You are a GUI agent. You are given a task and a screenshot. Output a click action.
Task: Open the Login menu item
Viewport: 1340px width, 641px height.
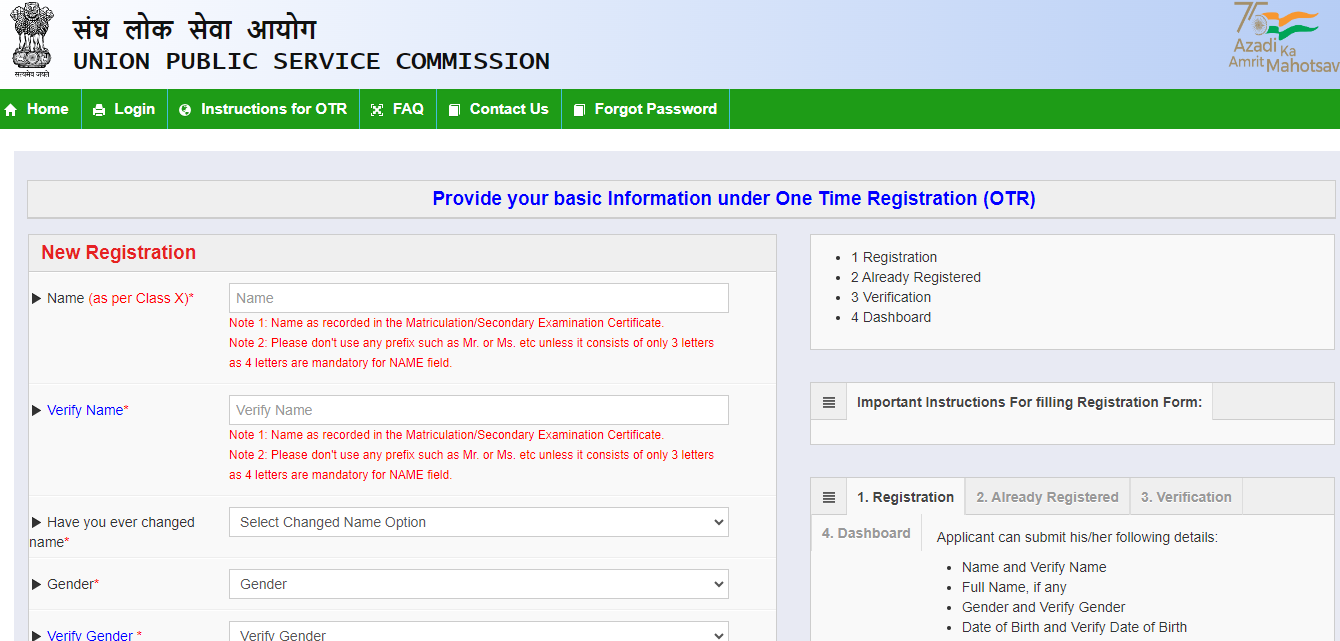click(x=124, y=109)
